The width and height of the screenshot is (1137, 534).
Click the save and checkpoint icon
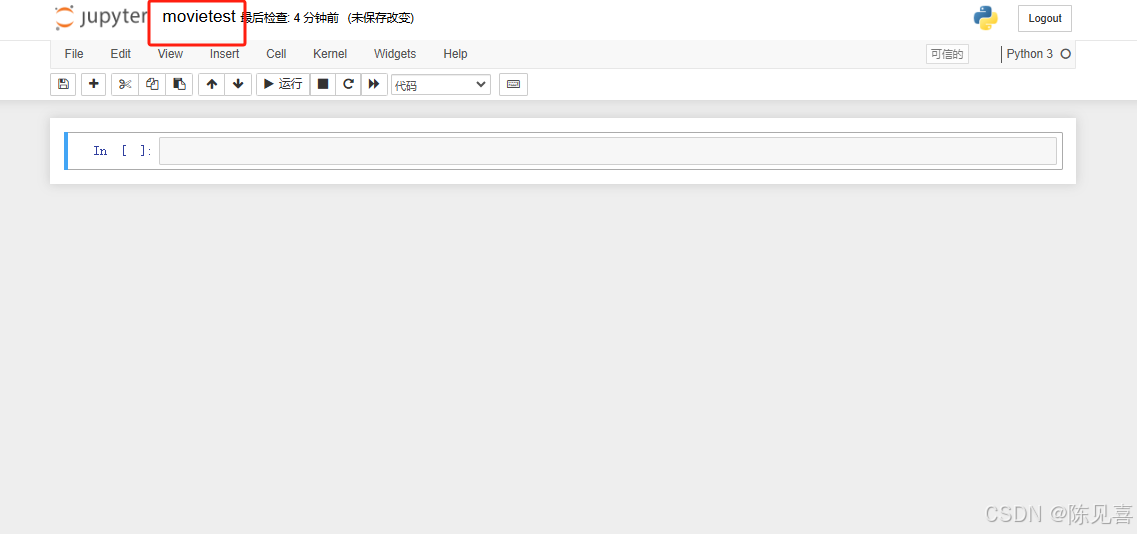coord(63,84)
